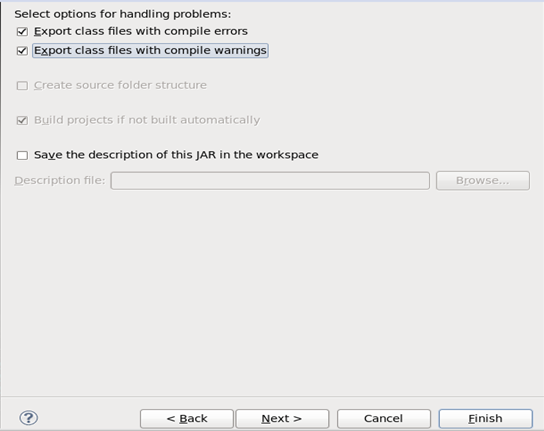Viewport: 544px width, 431px height.
Task: Proceed with the Next > button
Action: pyautogui.click(x=282, y=419)
